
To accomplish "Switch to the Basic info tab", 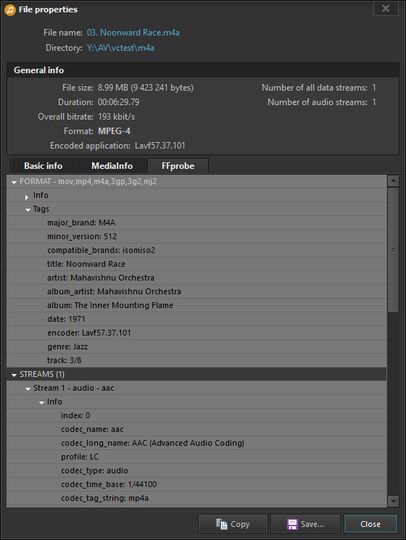I will (x=43, y=166).
